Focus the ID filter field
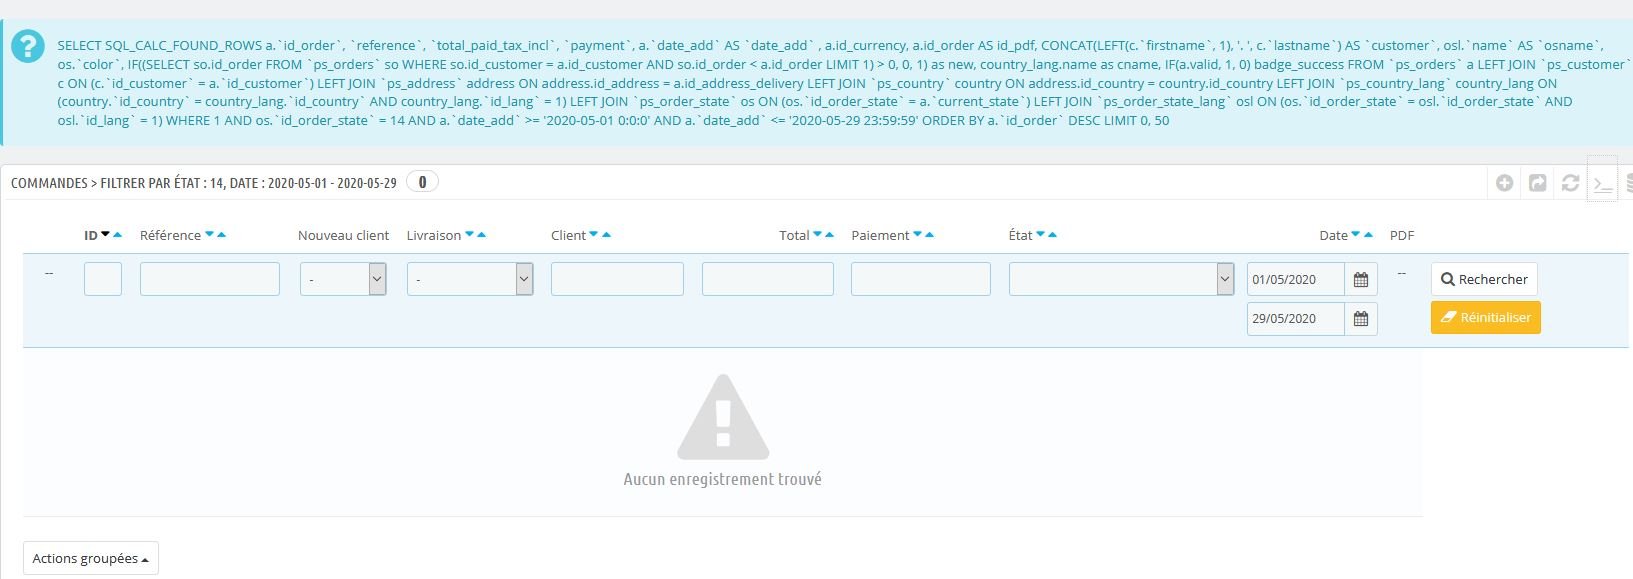 point(103,279)
